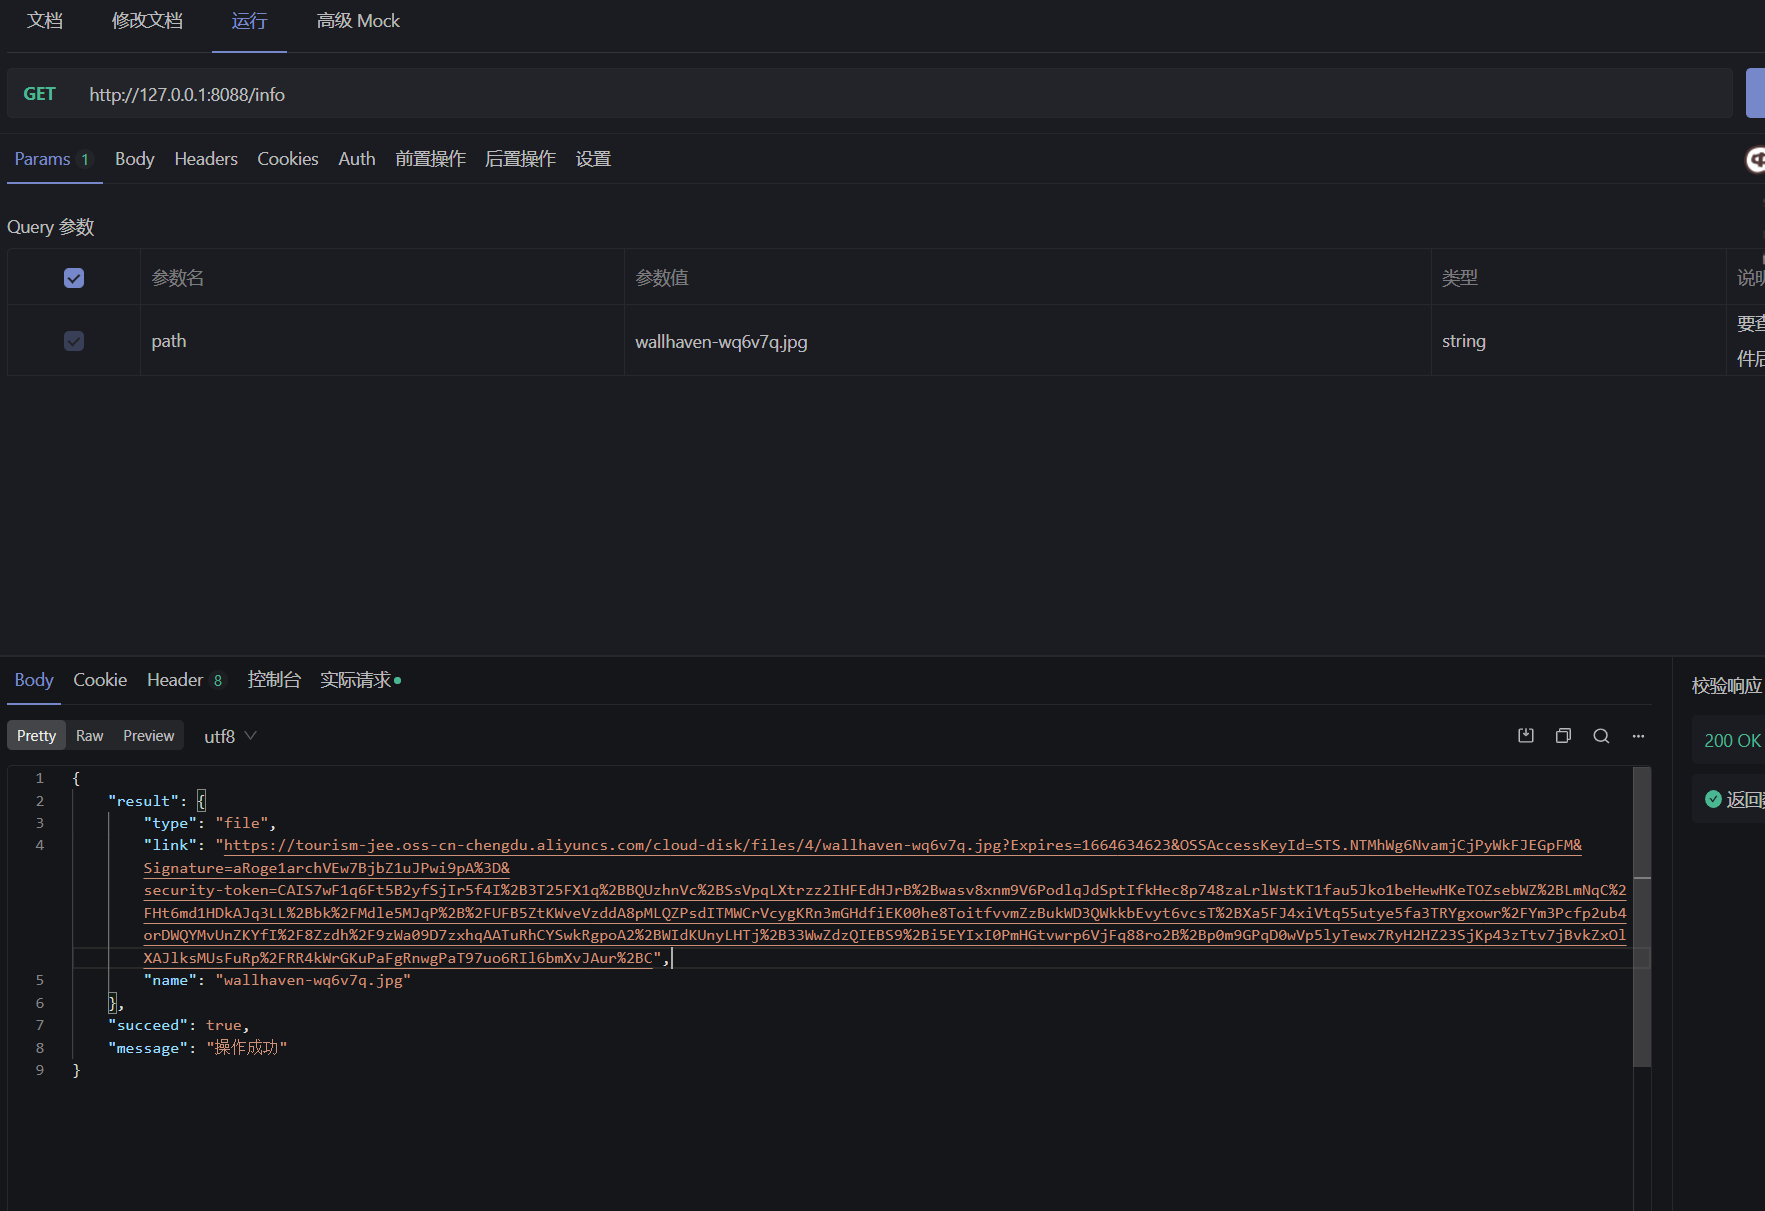Click the blue send button at top right

[x=1756, y=93]
